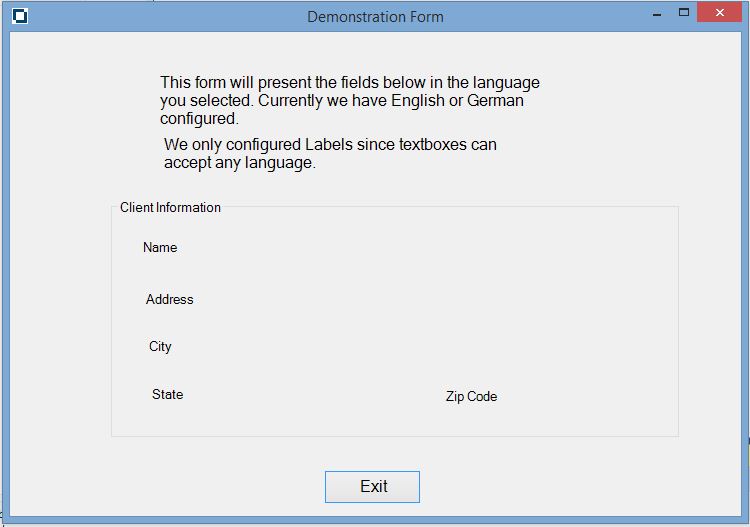This screenshot has height=527, width=750.
Task: Click the application icon in the title bar
Action: pyautogui.click(x=20, y=16)
